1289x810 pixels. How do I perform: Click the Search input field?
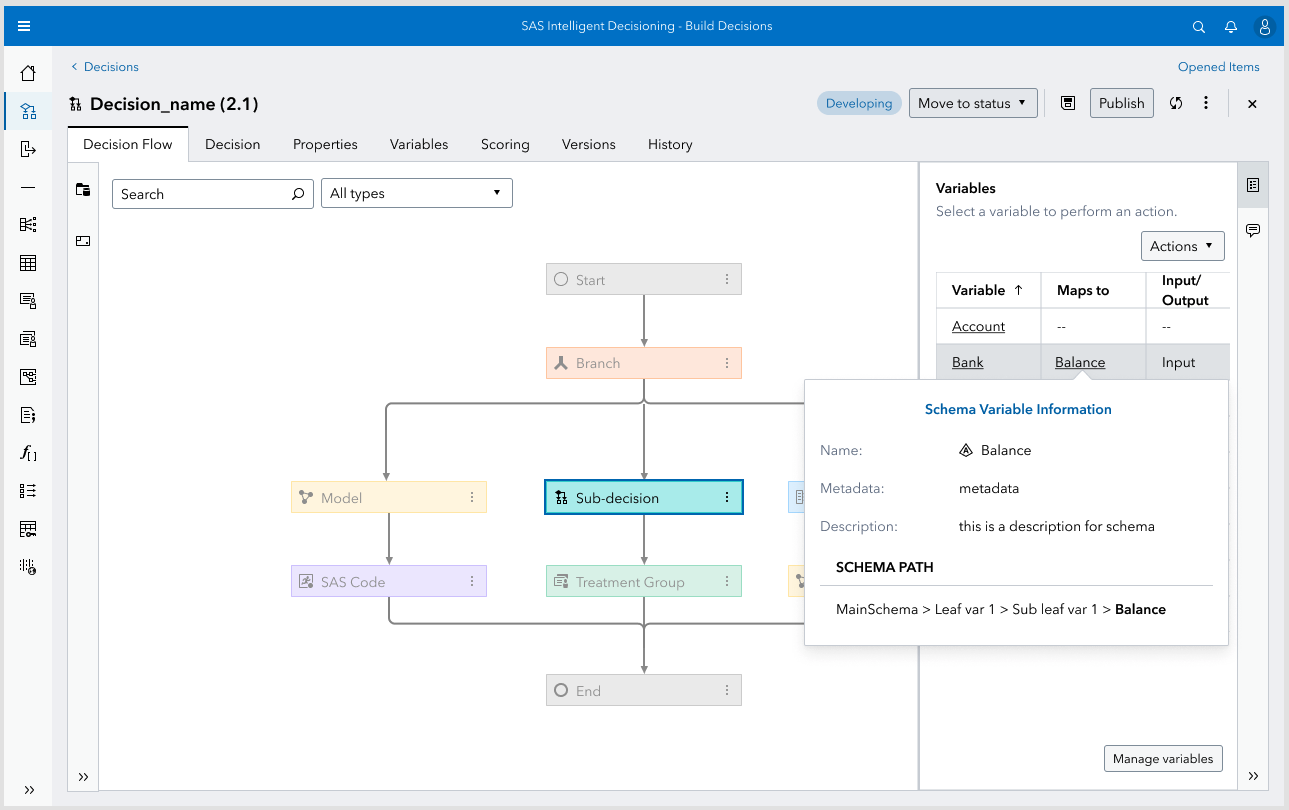coord(212,194)
